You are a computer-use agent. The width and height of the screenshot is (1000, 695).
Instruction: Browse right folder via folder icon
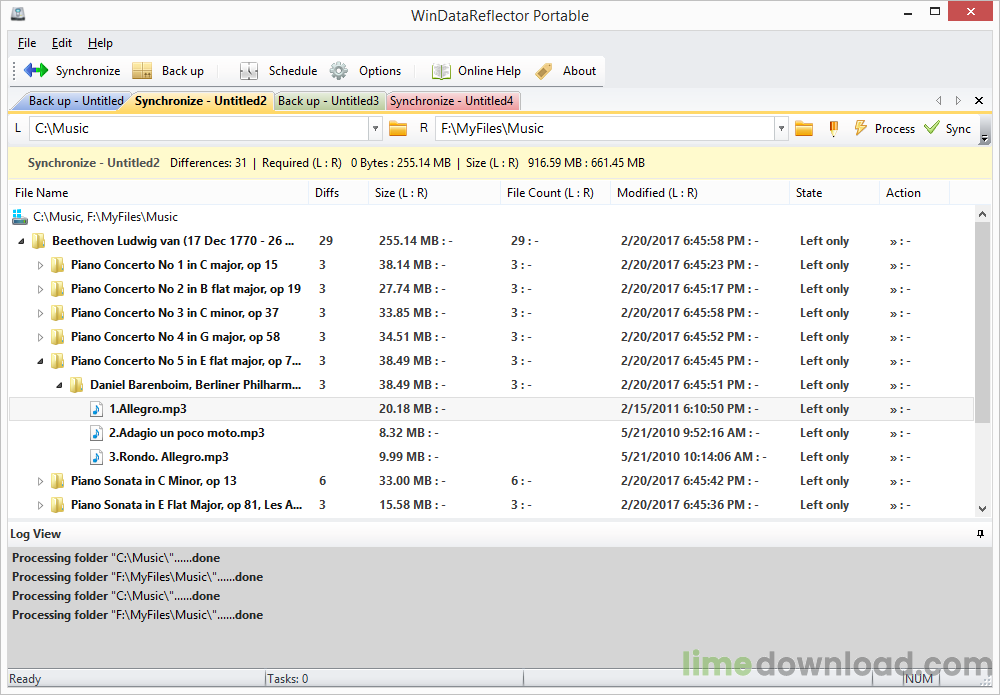[804, 129]
